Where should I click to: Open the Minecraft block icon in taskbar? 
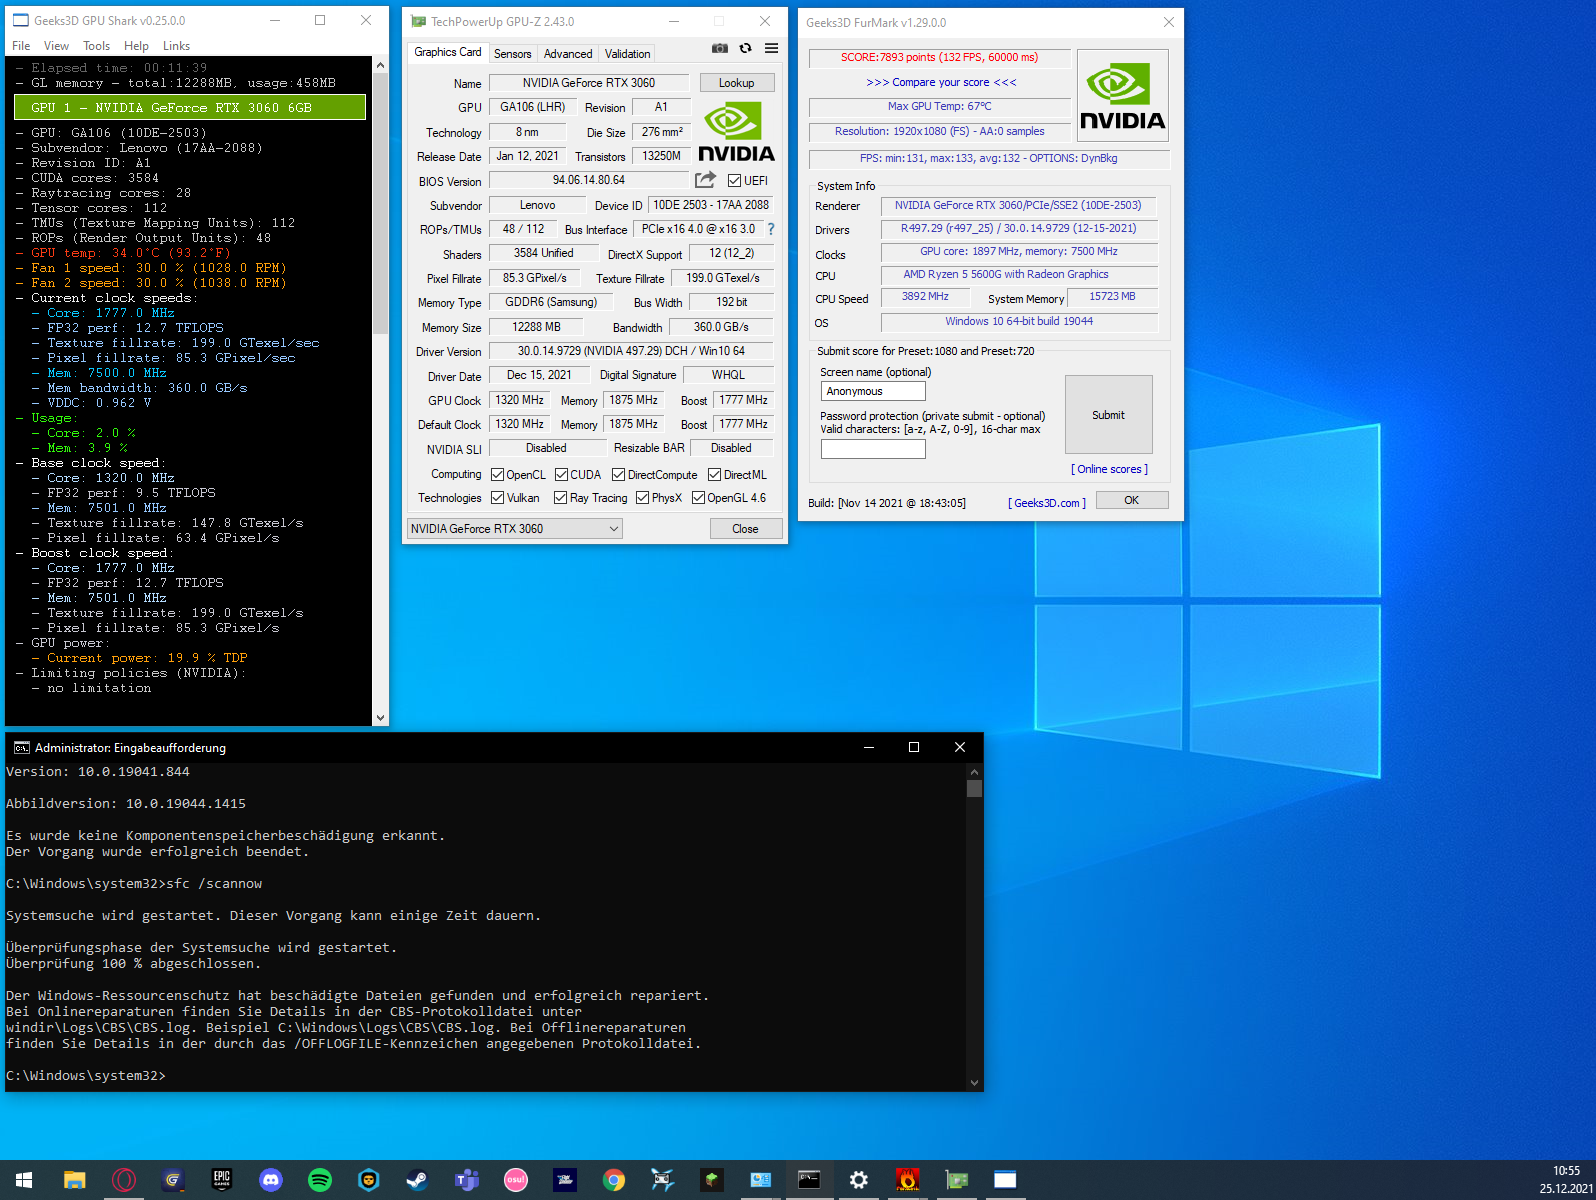coord(711,1180)
